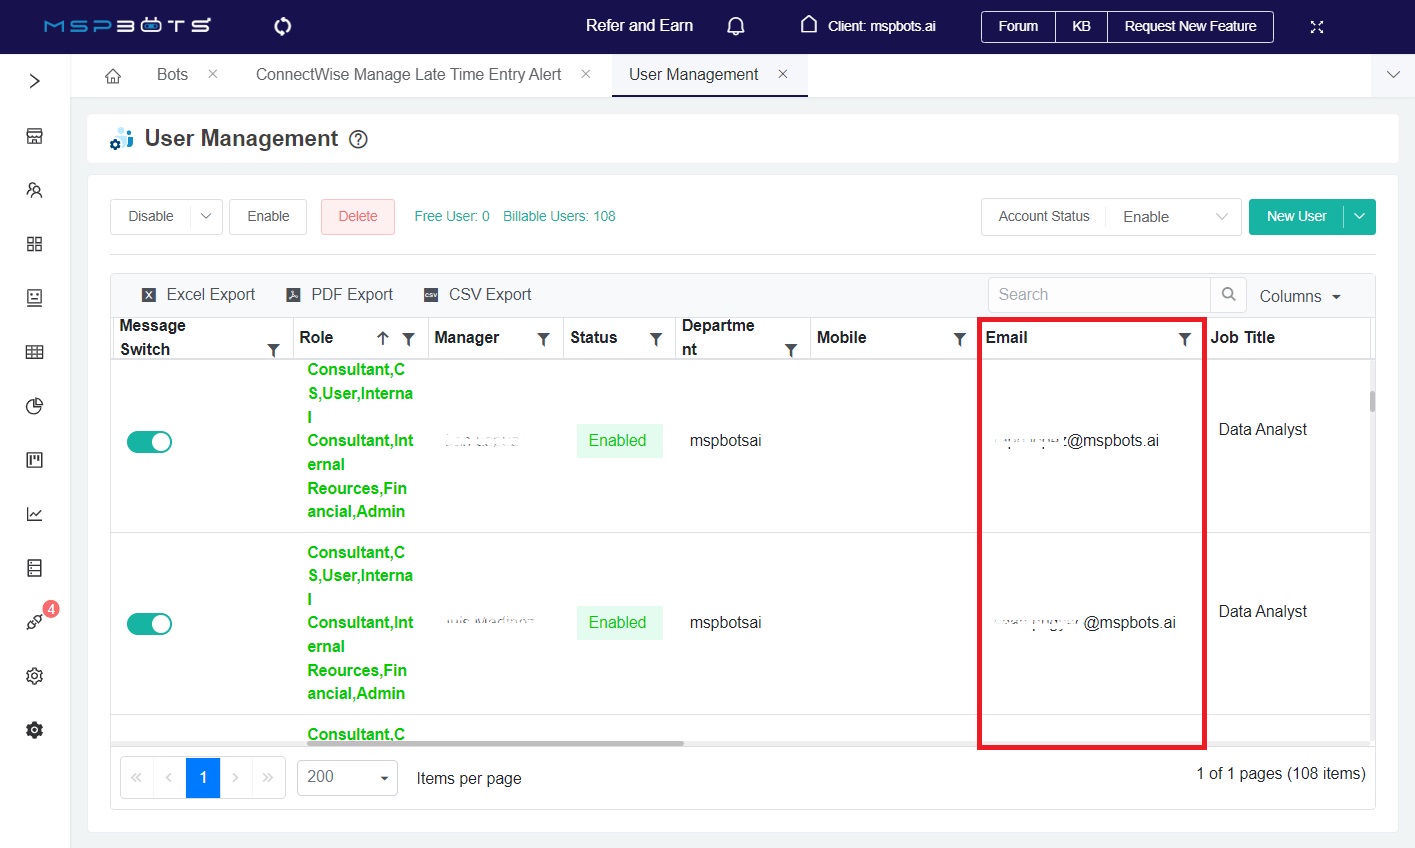
Task: Toggle first row Message Switch off
Action: coord(149,442)
